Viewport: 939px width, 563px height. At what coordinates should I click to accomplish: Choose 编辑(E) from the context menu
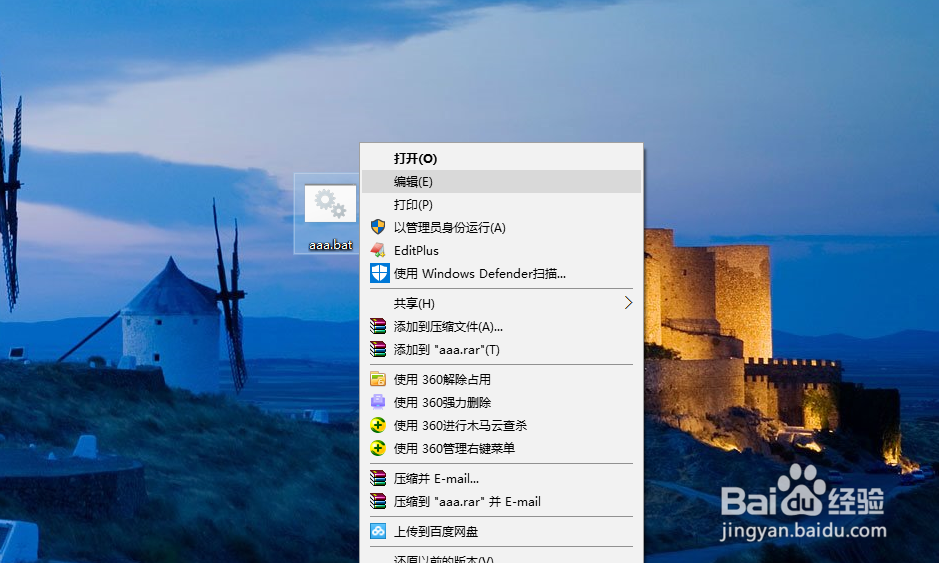(502, 181)
